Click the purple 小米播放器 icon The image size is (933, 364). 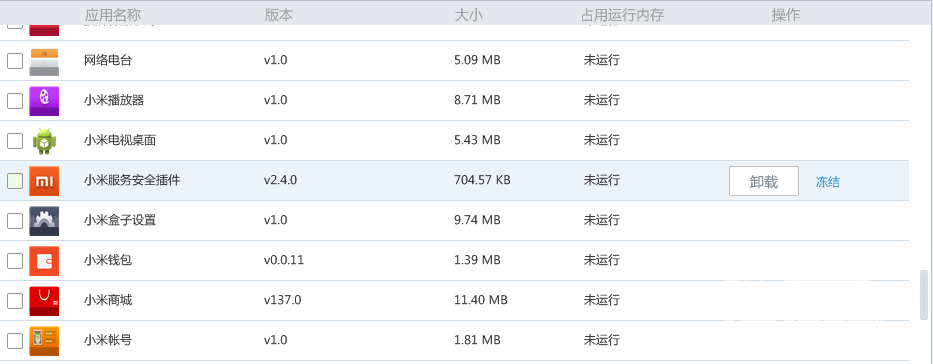[x=44, y=101]
